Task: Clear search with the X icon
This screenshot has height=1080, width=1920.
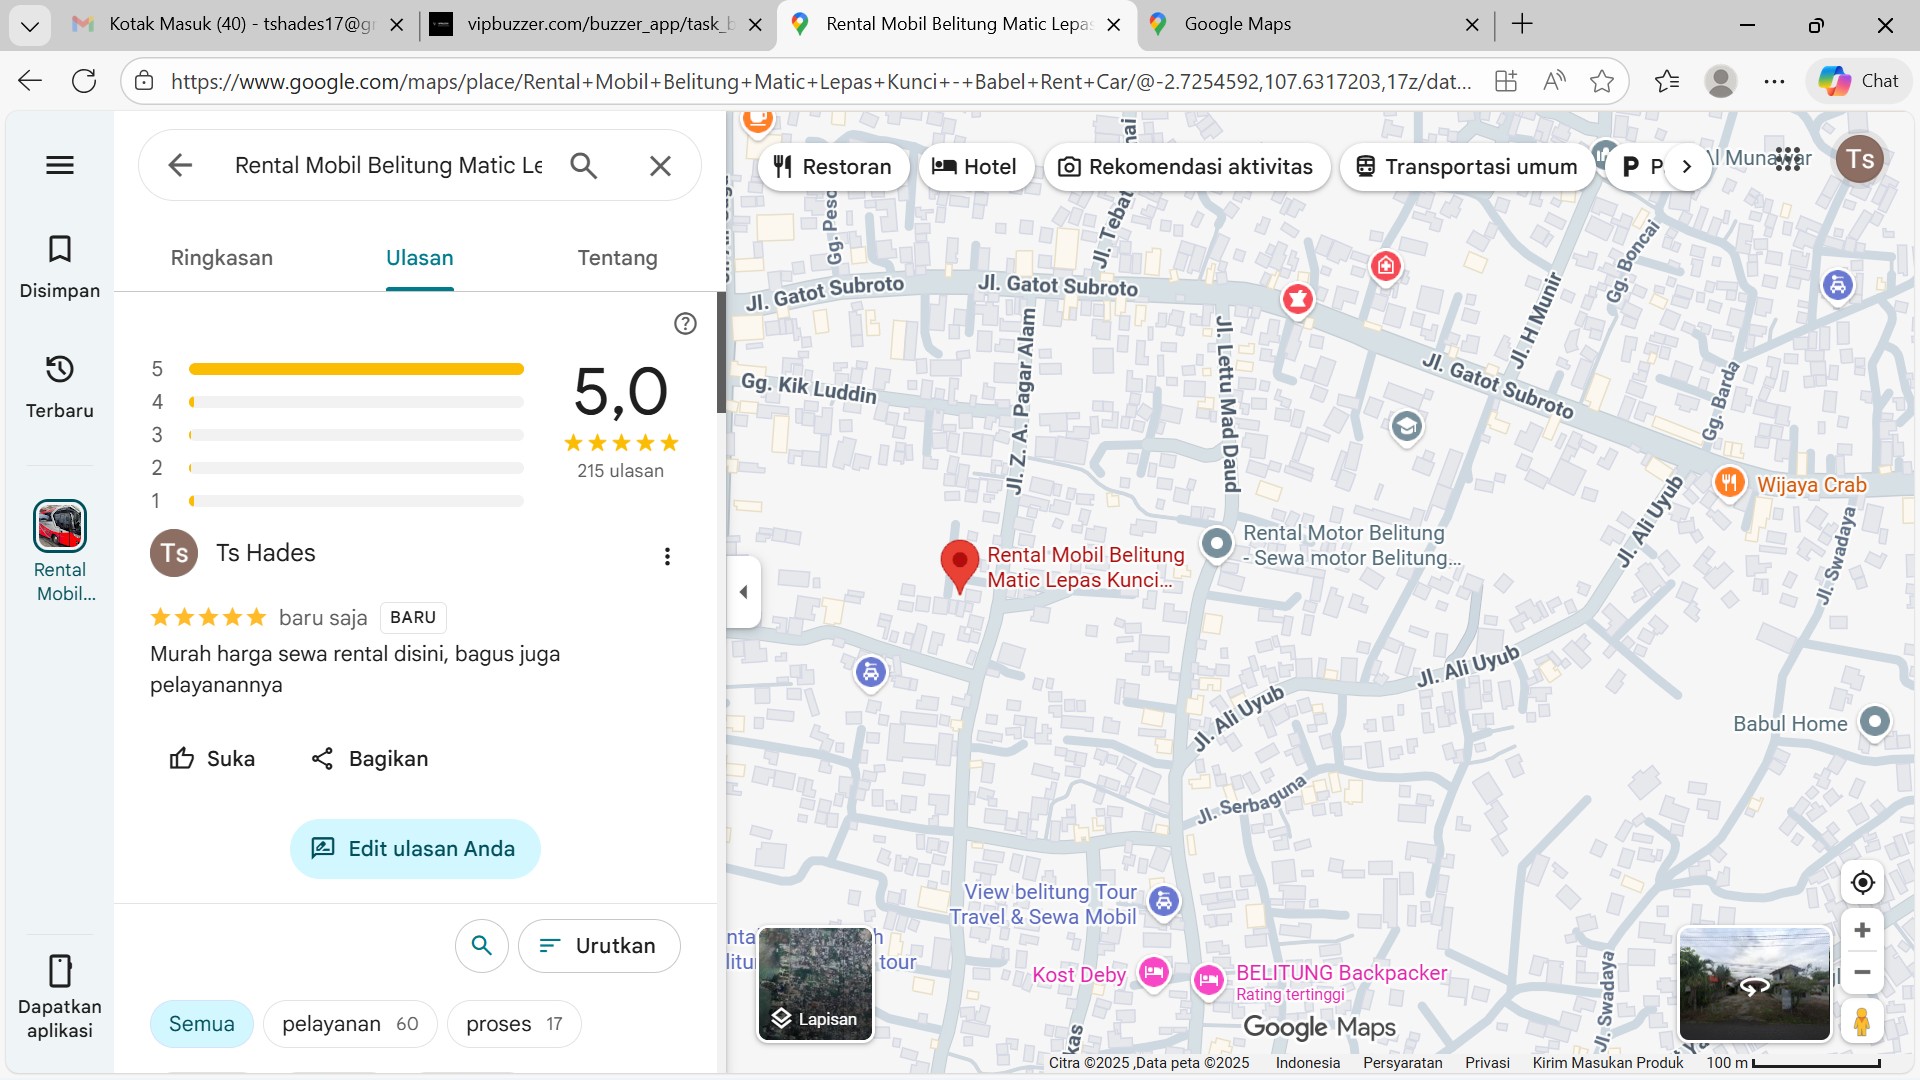Action: click(x=660, y=166)
